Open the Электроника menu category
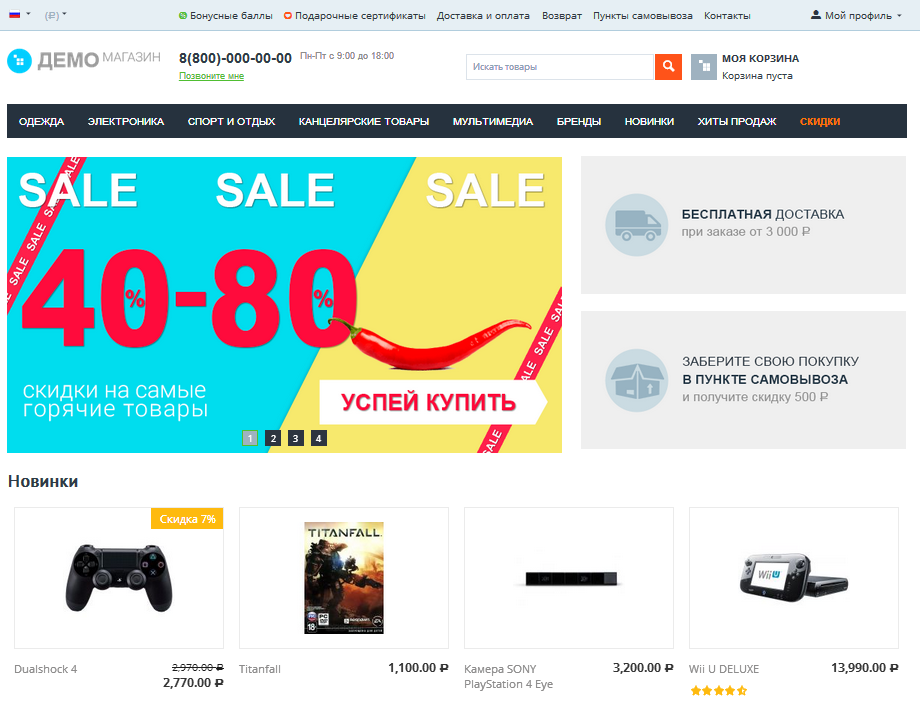The width and height of the screenshot is (920, 722). [126, 121]
